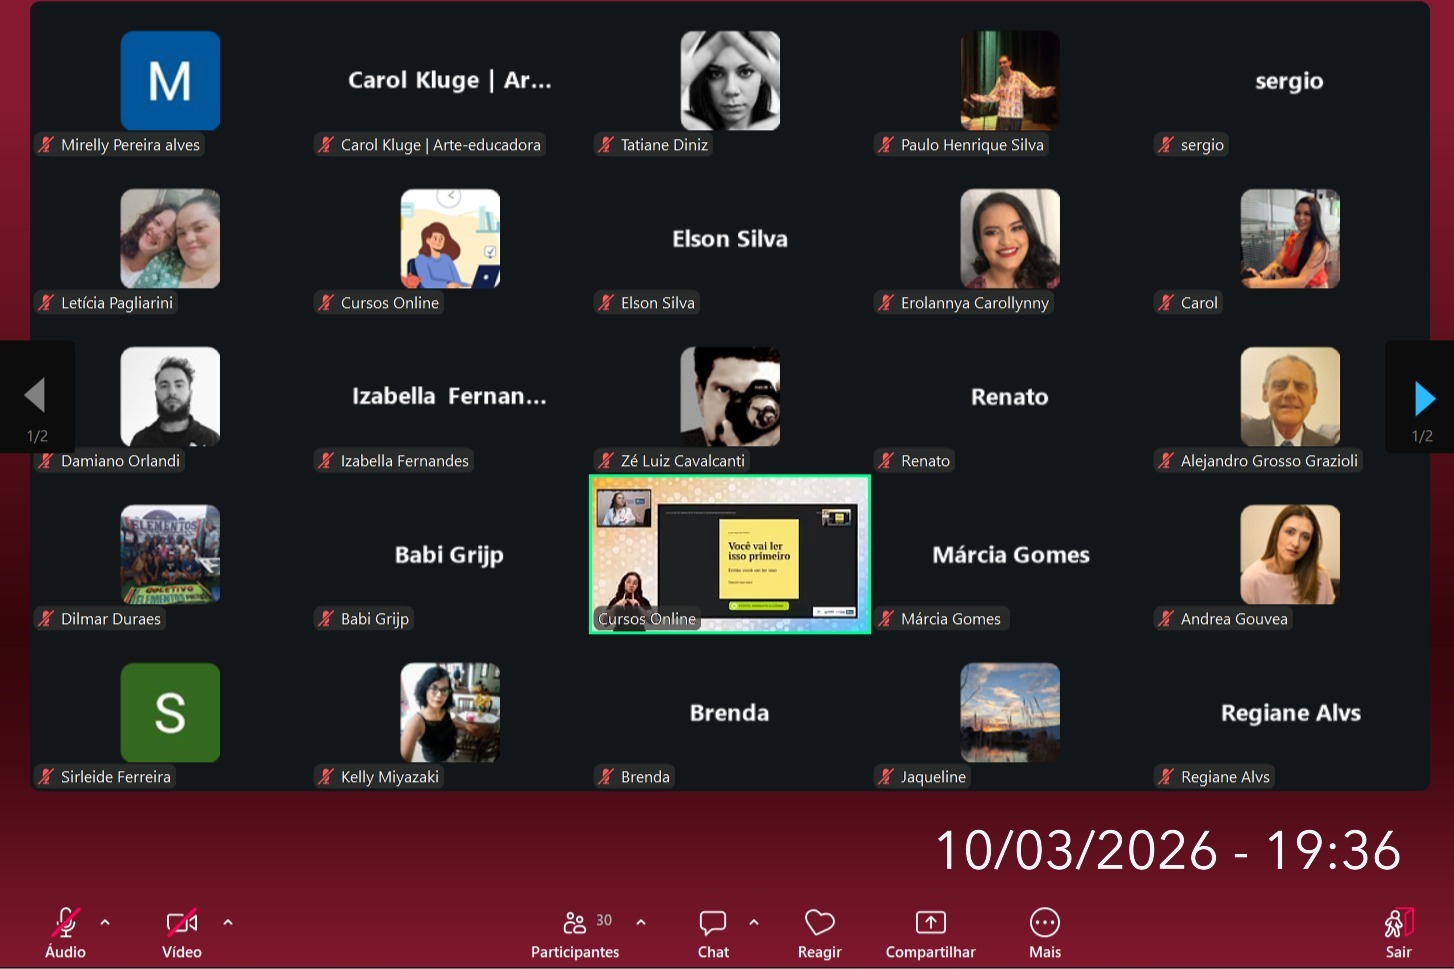
Task: Click the large Elson Silva name tile
Action: coord(730,239)
